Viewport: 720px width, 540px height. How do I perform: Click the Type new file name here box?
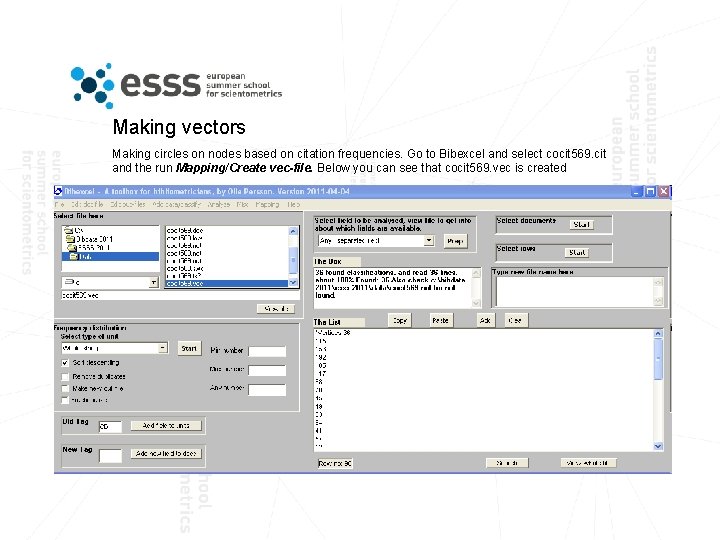click(x=575, y=292)
